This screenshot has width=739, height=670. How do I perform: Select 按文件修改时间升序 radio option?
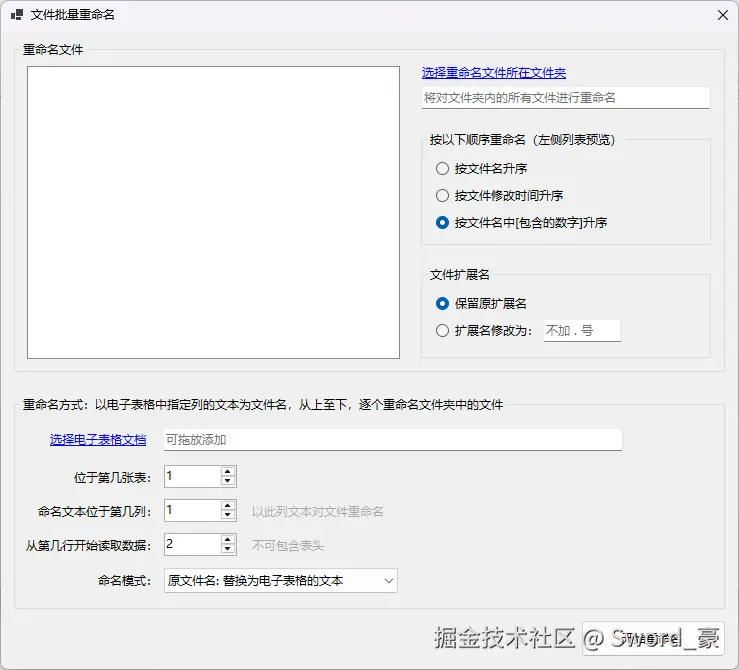(499, 196)
